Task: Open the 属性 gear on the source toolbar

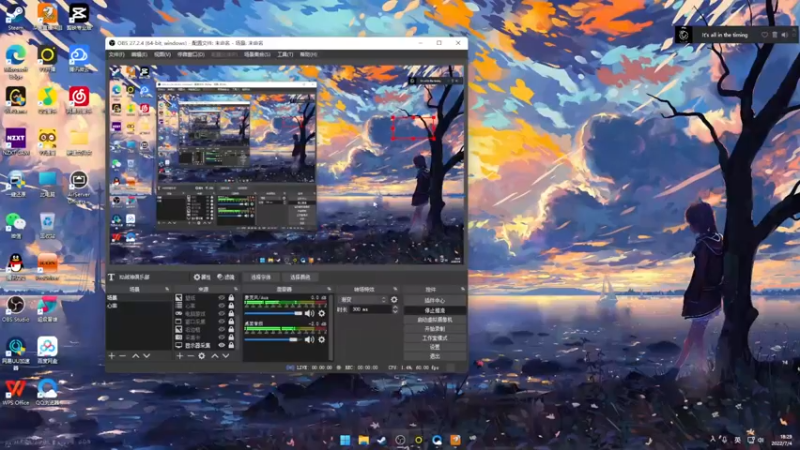Action: 202,277
